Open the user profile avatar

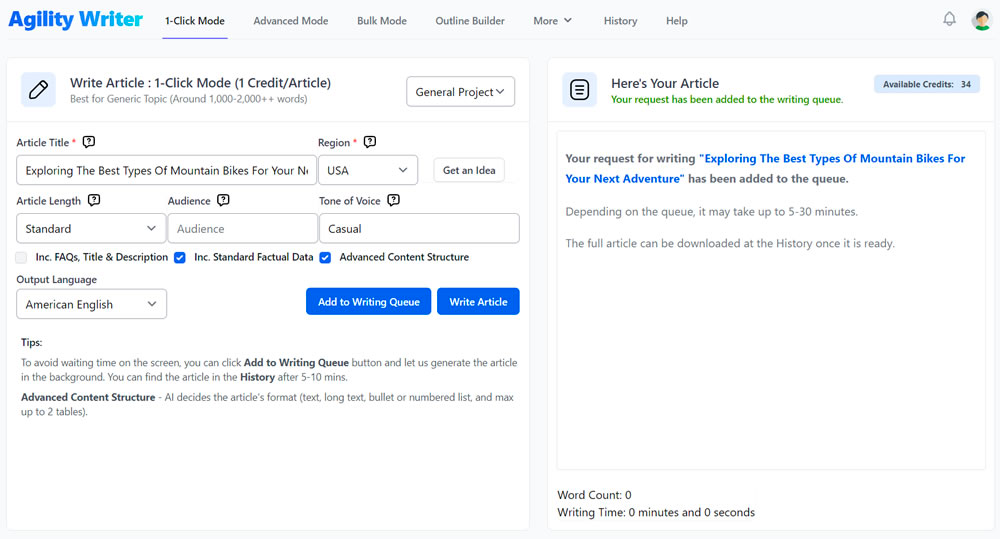981,20
